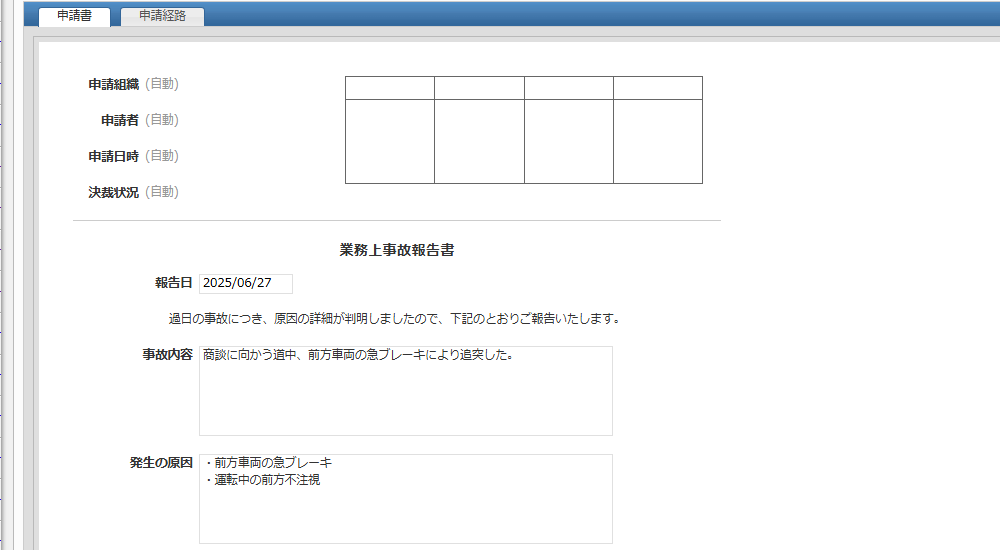Screen dimensions: 1000x550
Task: Select fourth header cell of approval table
Action: pyautogui.click(x=657, y=88)
